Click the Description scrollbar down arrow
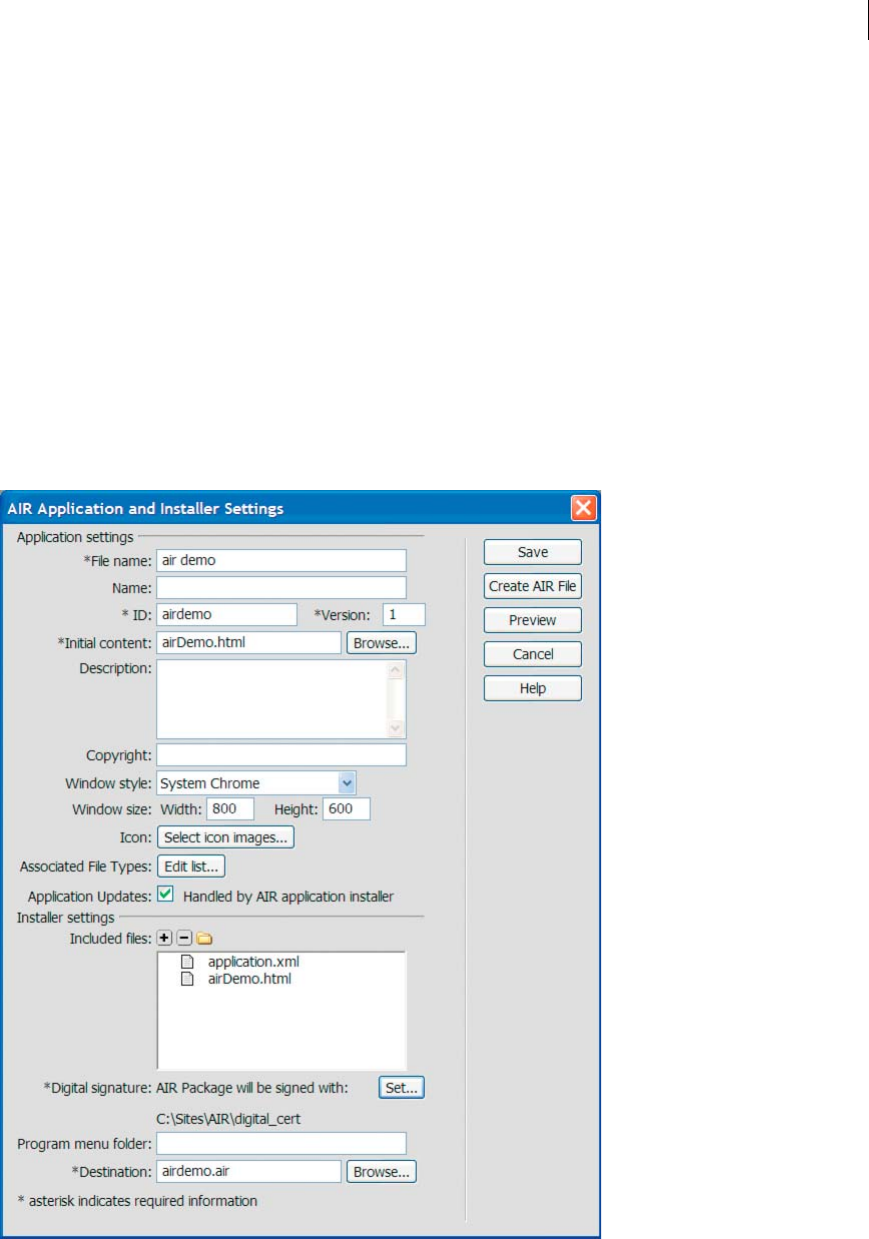 (395, 728)
